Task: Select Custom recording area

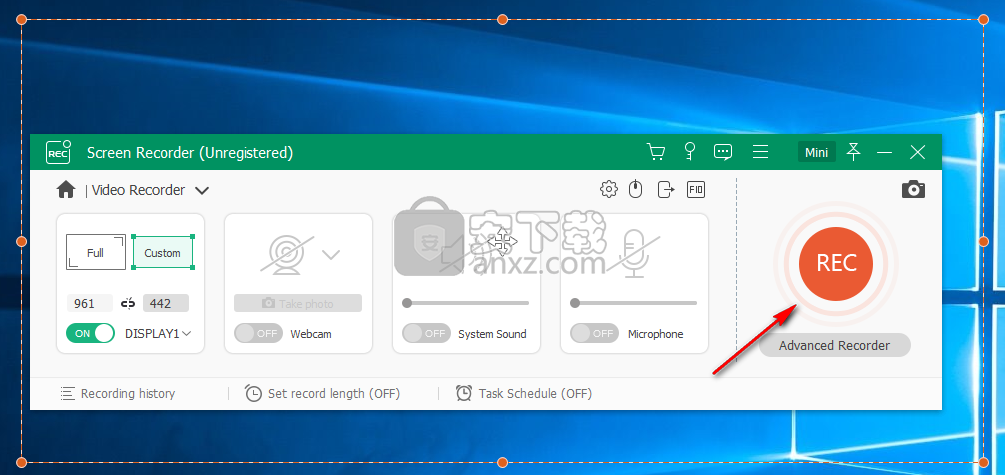Action: (163, 253)
